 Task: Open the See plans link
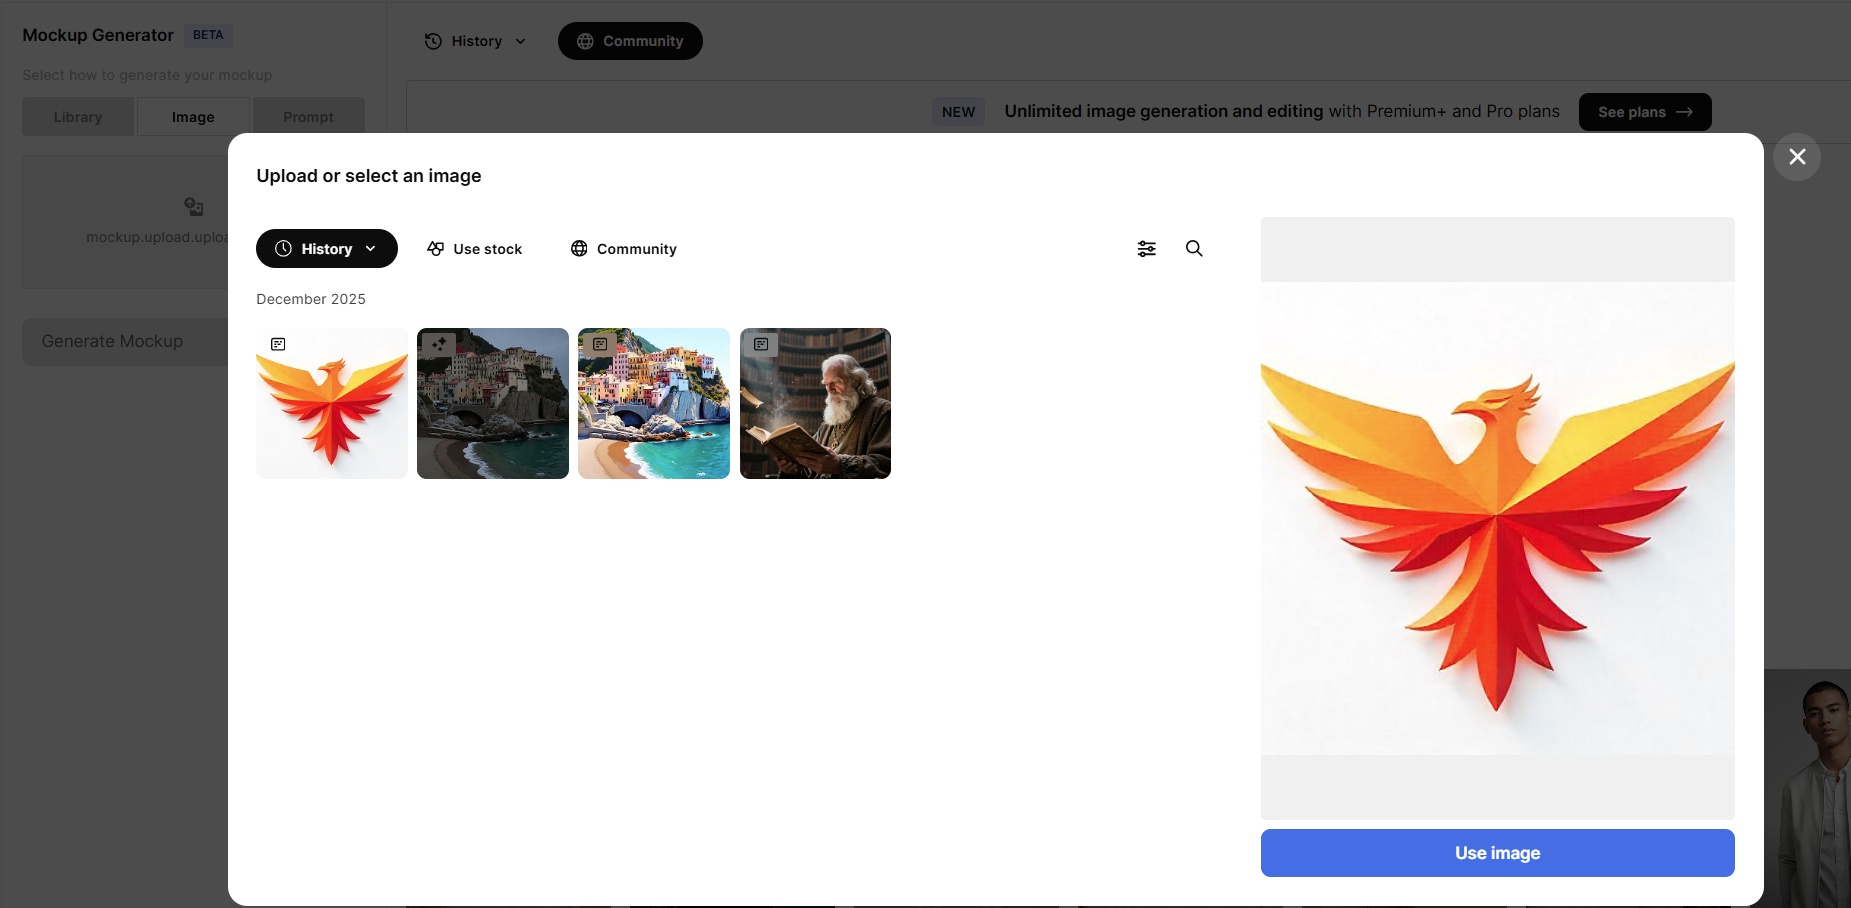click(1643, 112)
